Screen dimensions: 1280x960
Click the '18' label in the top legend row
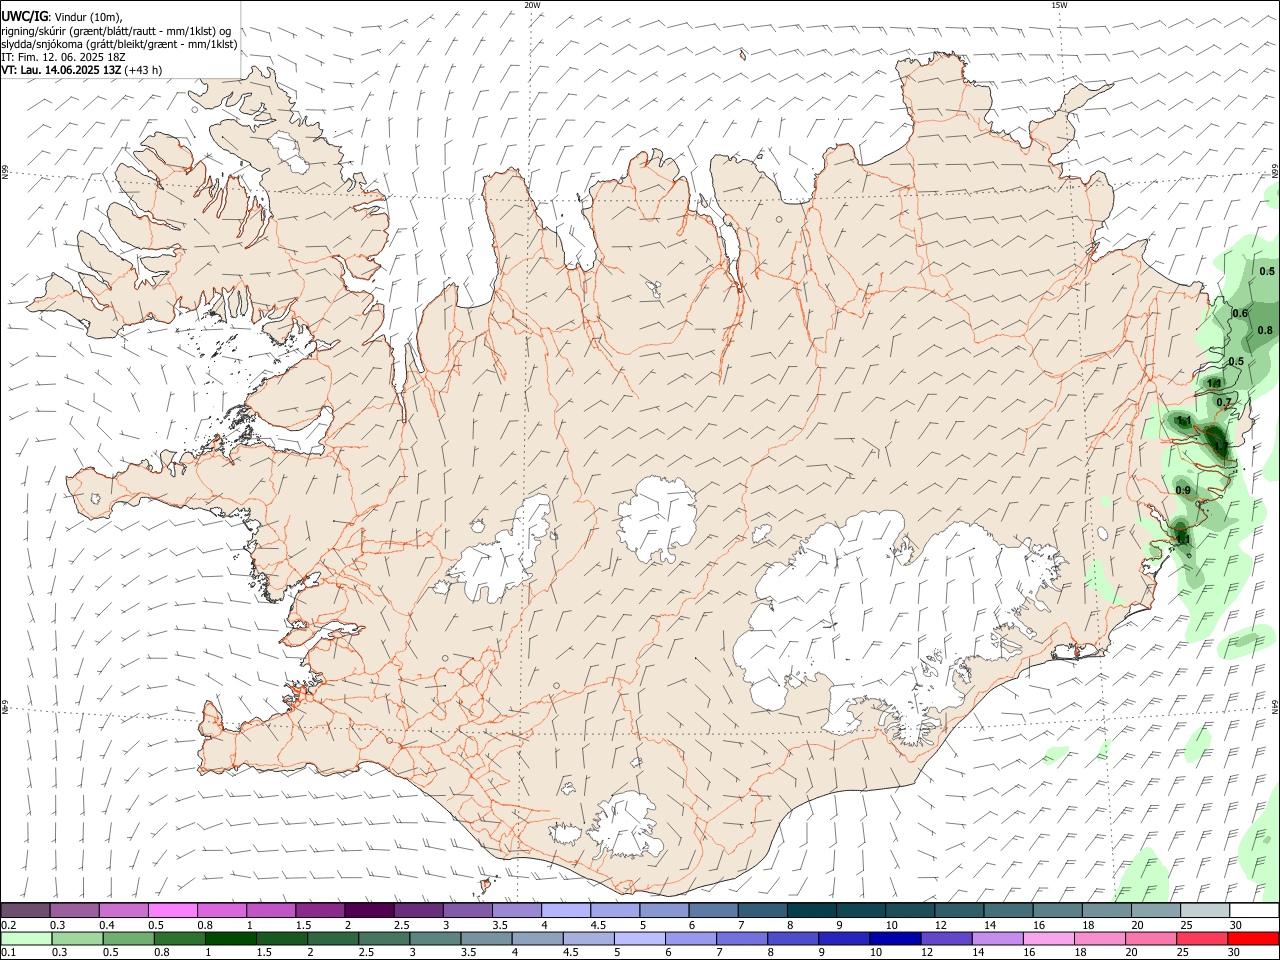tap(1087, 925)
